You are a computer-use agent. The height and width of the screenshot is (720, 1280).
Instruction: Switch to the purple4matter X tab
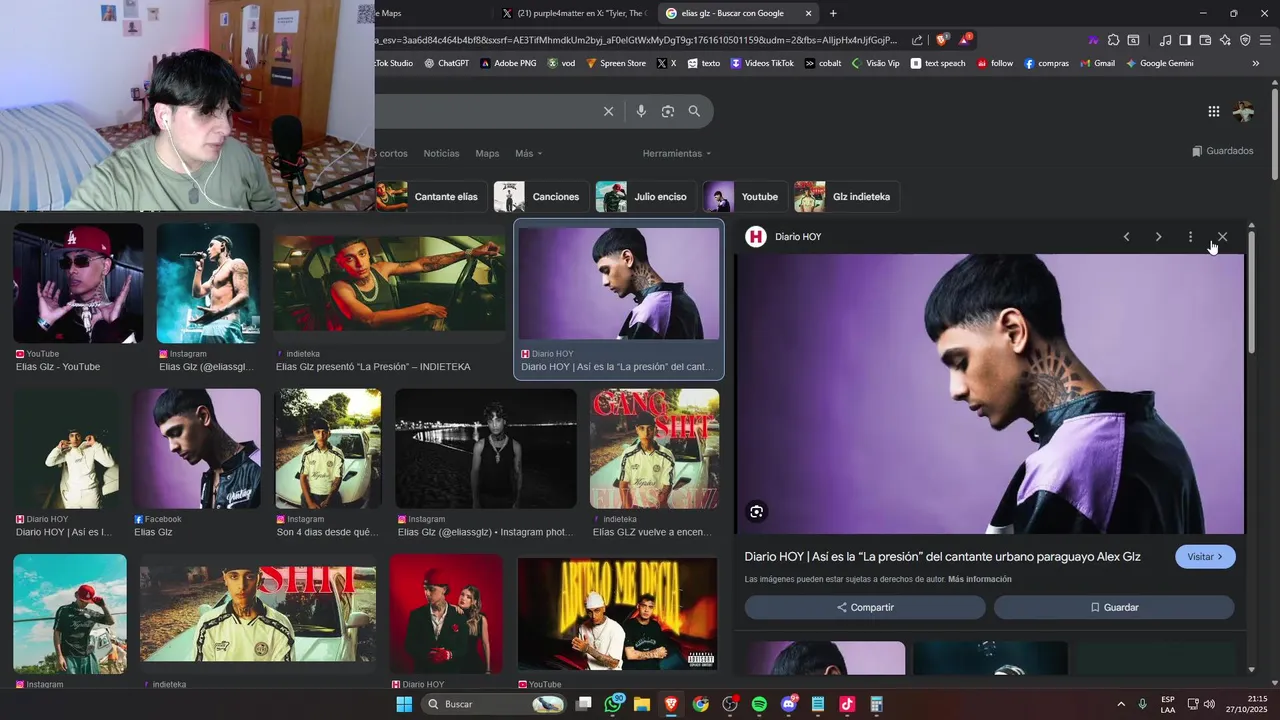click(x=575, y=13)
